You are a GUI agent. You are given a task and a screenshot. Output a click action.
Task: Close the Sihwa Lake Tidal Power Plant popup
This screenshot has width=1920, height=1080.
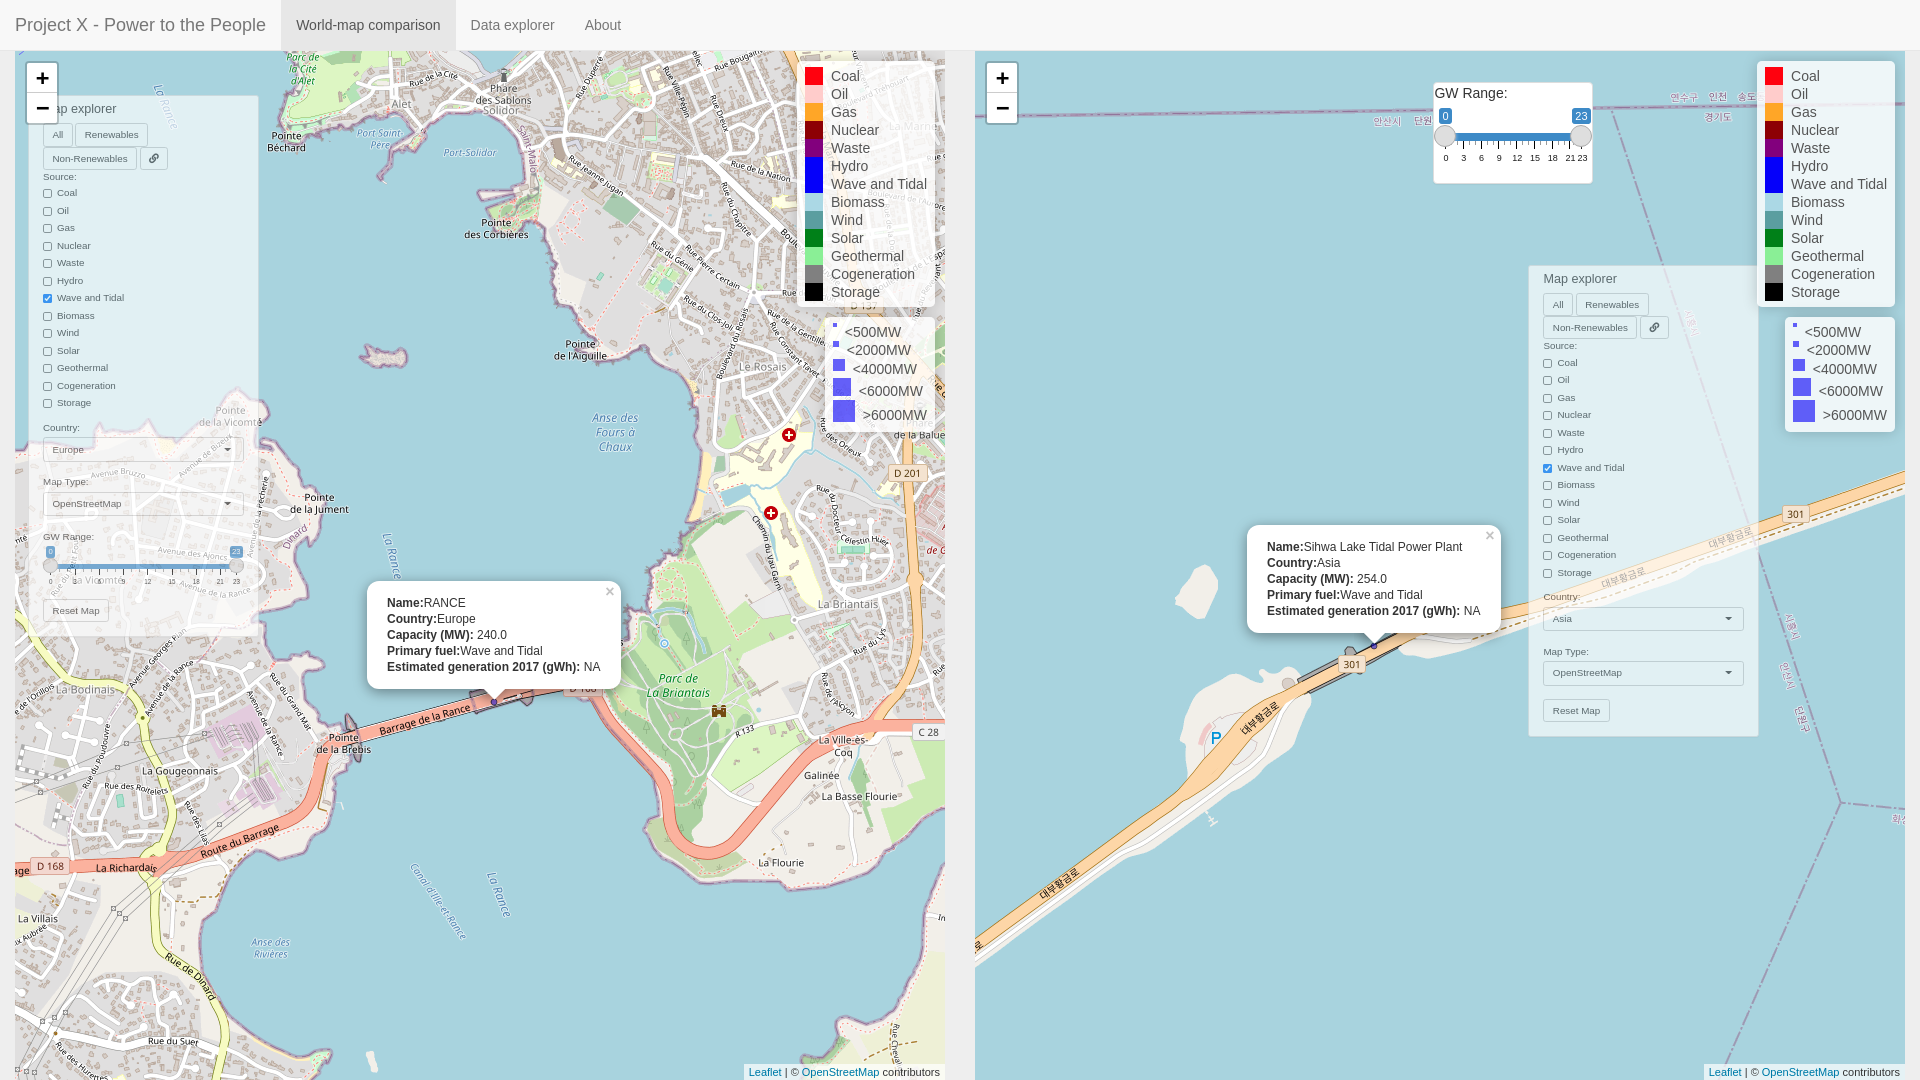[x=1489, y=536]
